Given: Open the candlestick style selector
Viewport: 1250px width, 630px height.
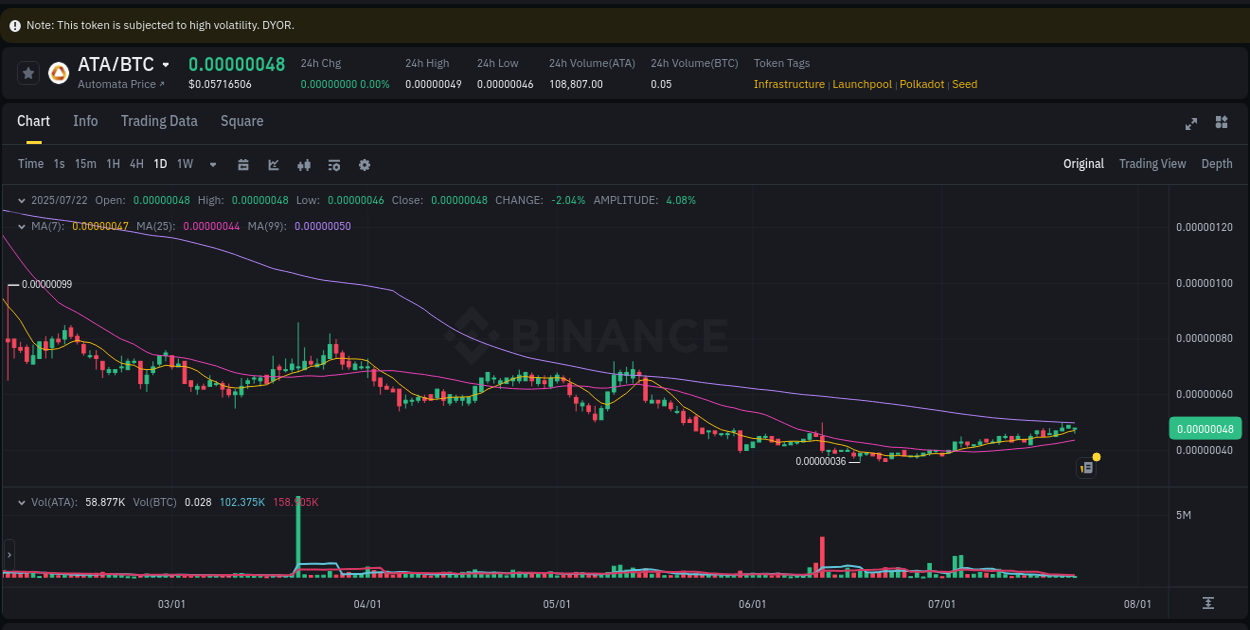Looking at the screenshot, I should tap(303, 164).
